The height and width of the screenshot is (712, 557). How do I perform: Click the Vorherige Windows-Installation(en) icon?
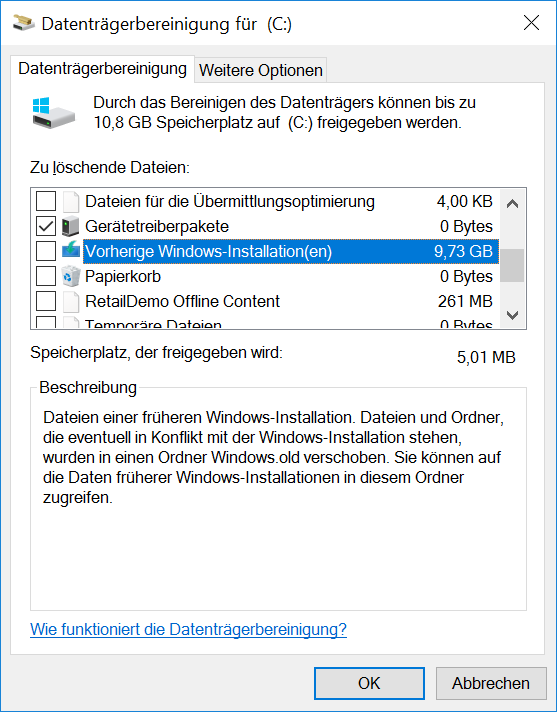pyautogui.click(x=70, y=251)
